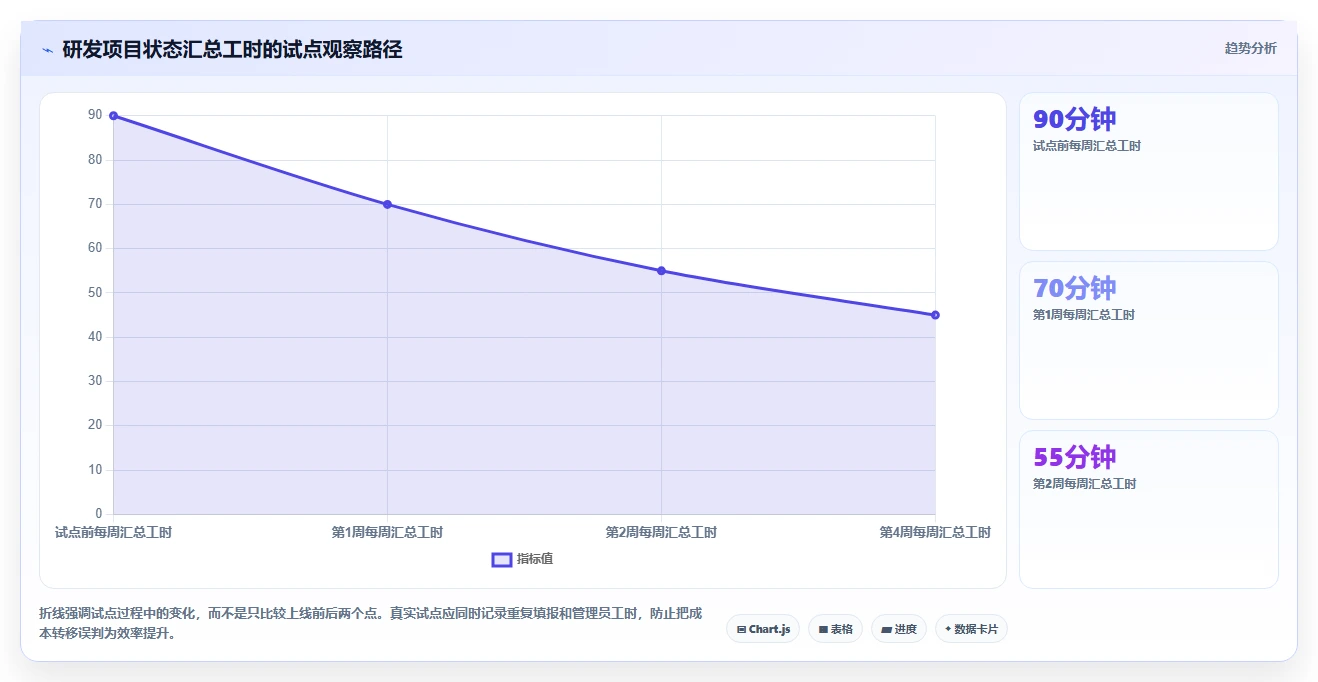Click the 90分钟 card value
The image size is (1318, 682).
coord(1074,119)
